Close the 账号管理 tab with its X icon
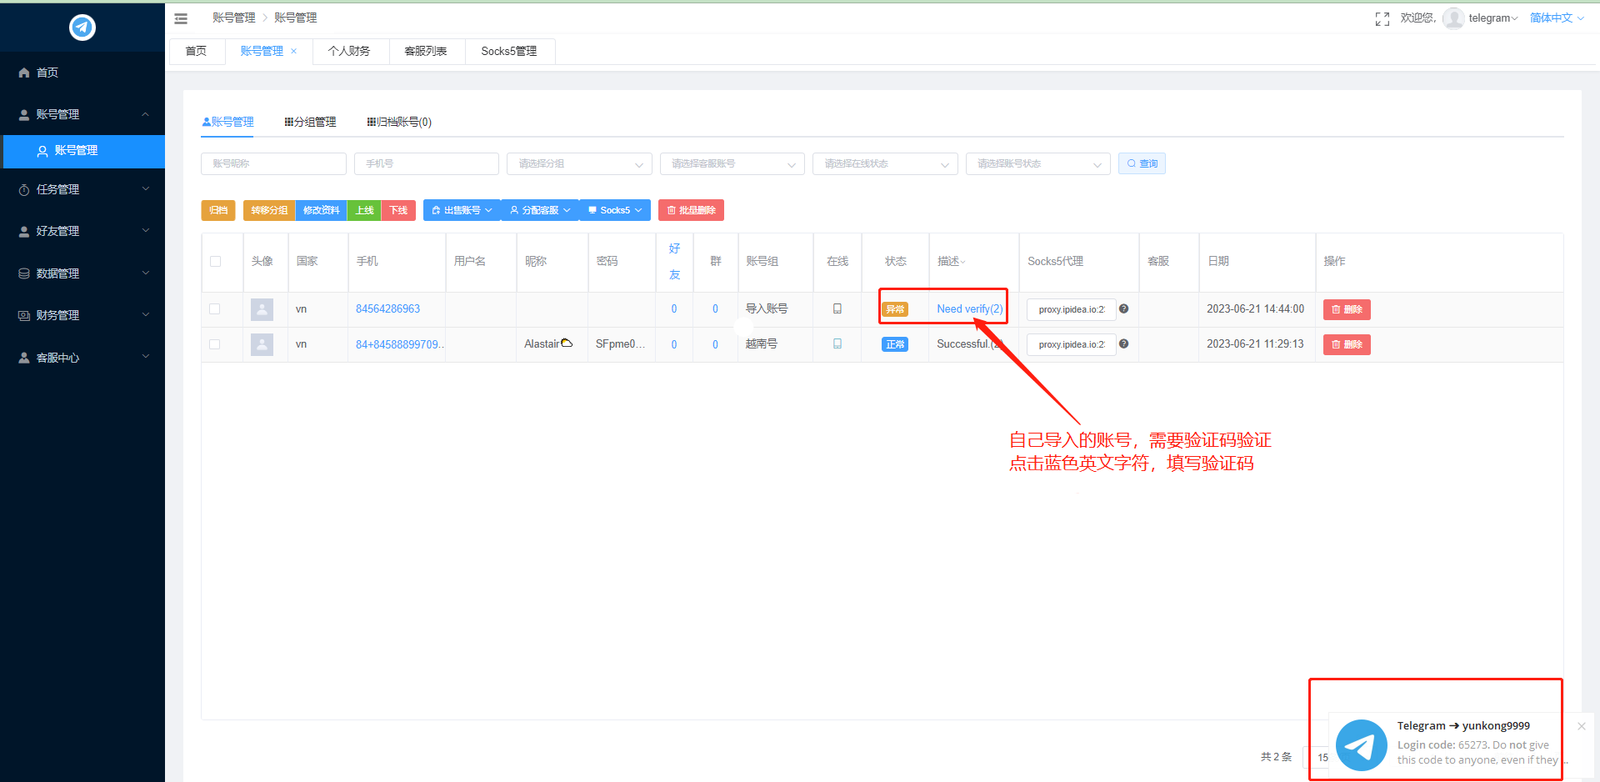The height and width of the screenshot is (782, 1600). [x=294, y=51]
